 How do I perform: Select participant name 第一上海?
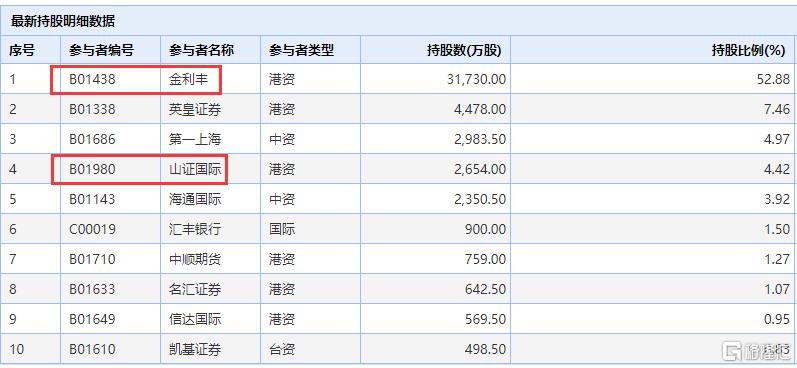[195, 139]
